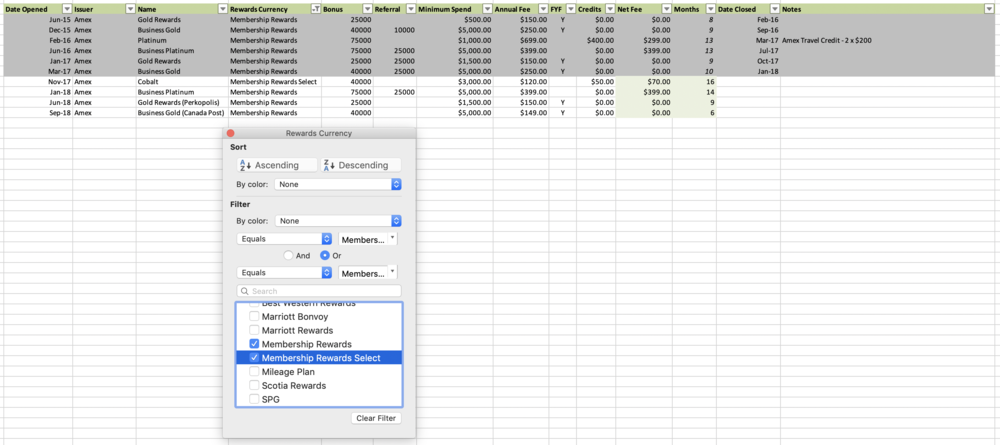Select Mileage Plan in the filter list
The height and width of the screenshot is (445, 1000).
tap(288, 372)
